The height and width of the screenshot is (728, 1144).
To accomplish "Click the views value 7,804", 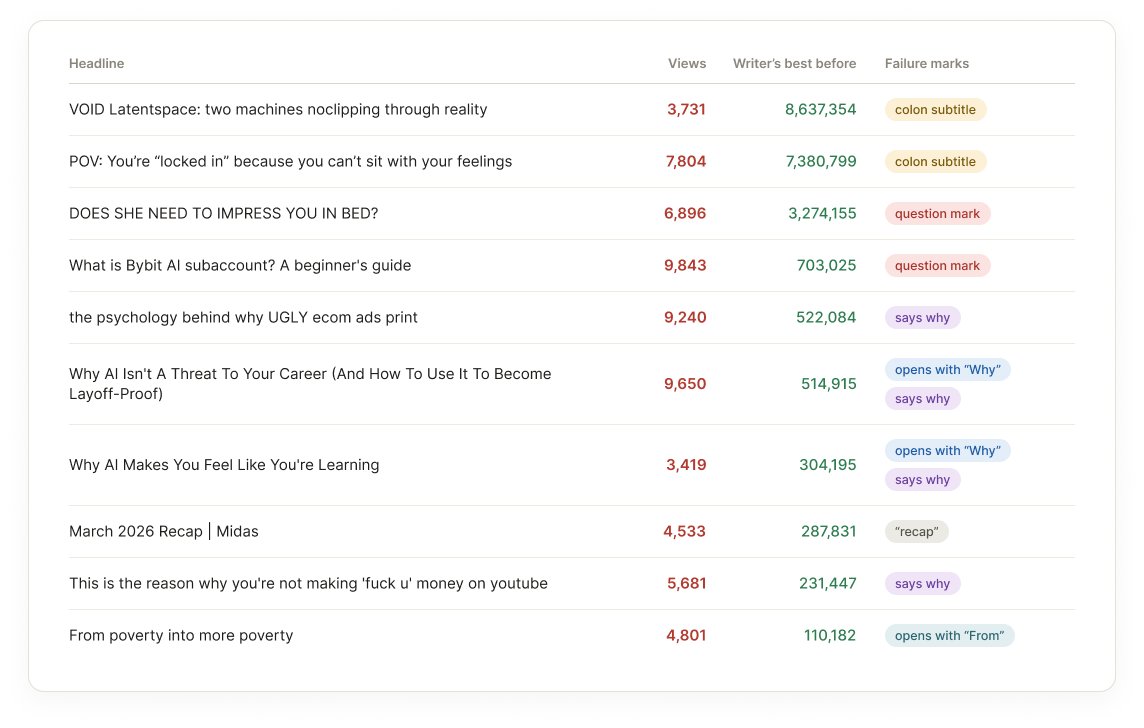I will coord(685,161).
